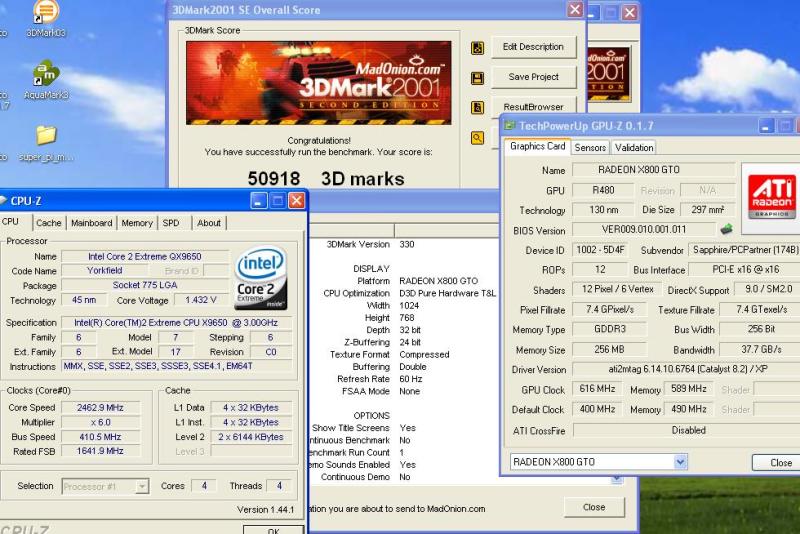
Task: Click the Driver Version field in GPU-Z
Action: click(688, 369)
